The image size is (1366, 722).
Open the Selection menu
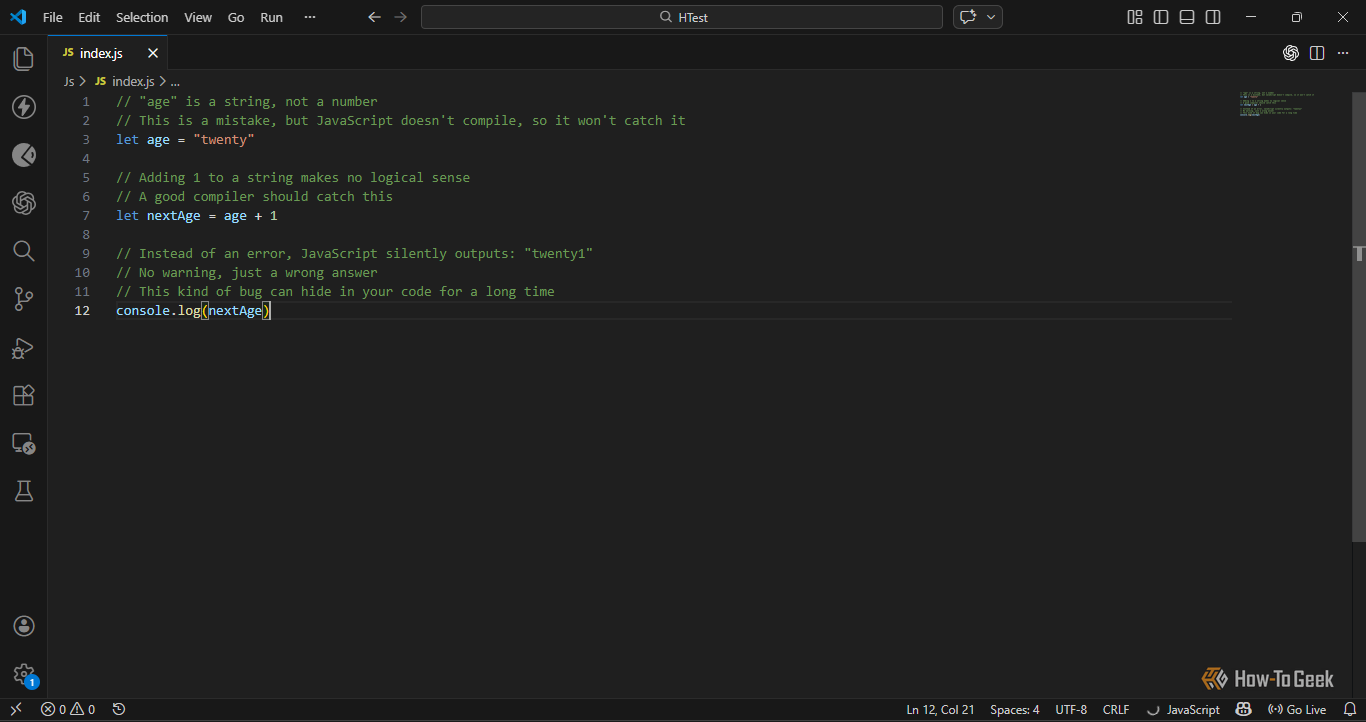[x=142, y=17]
